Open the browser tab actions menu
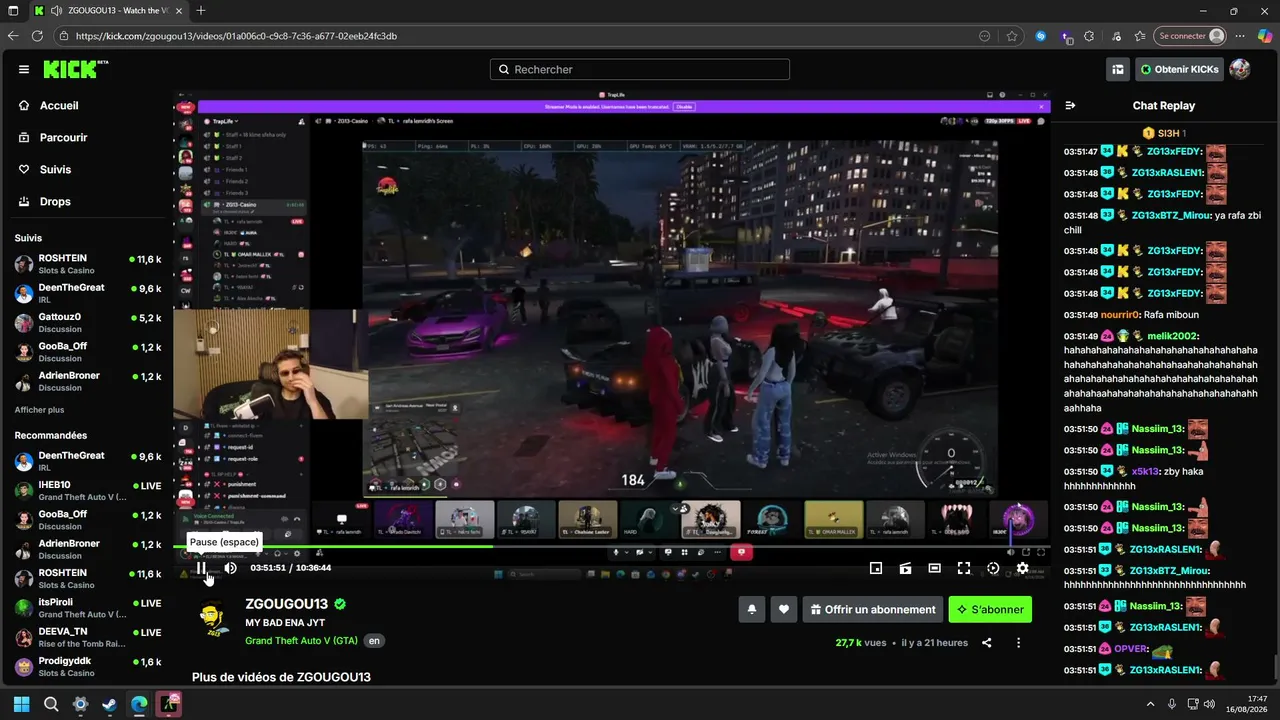This screenshot has width=1280, height=720. click(13, 11)
